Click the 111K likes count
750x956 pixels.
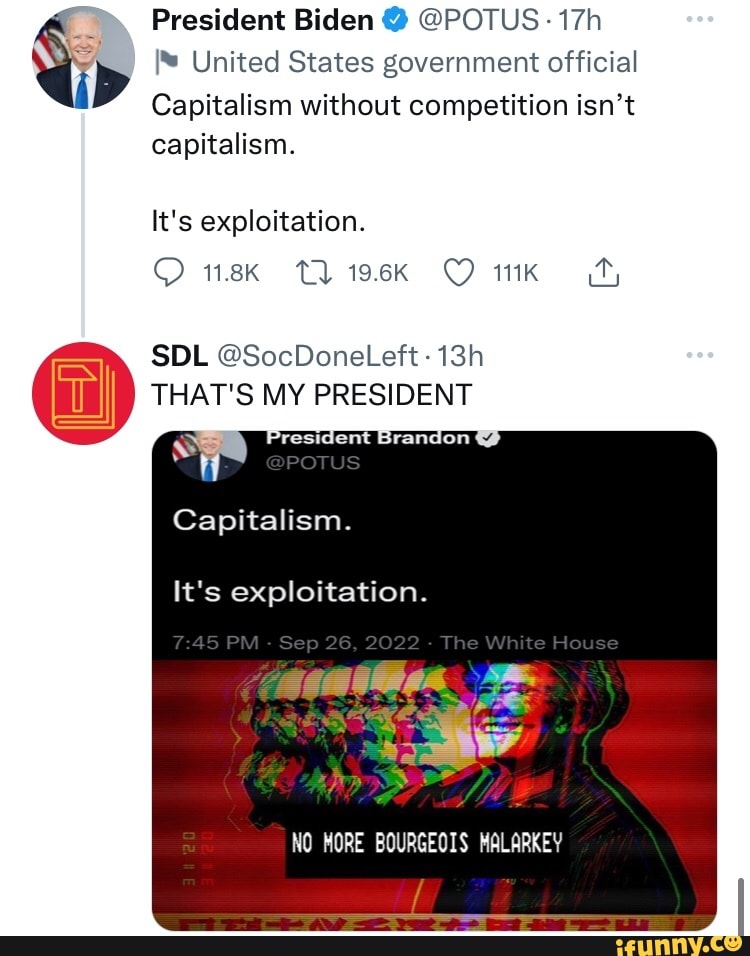[513, 271]
